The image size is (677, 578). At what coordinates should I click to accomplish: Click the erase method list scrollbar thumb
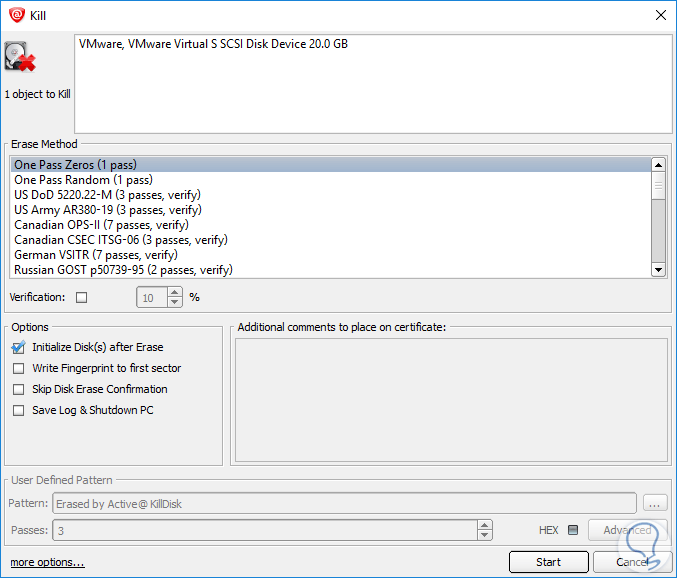658,186
